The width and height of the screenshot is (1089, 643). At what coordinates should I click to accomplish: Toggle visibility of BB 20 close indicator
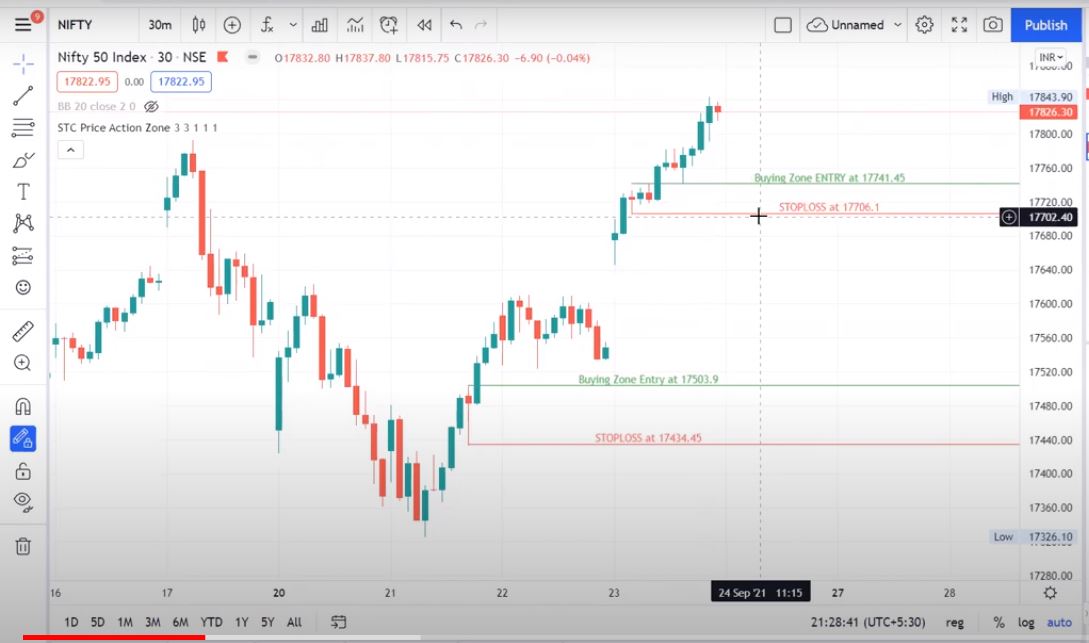point(151,106)
